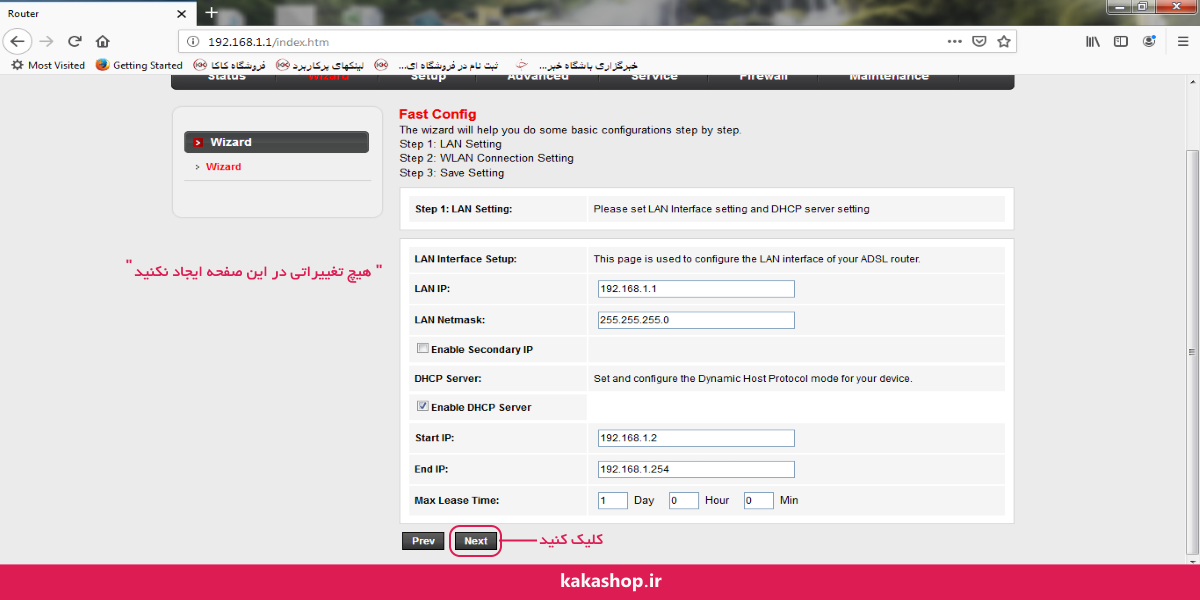Screen dimensions: 1200x600
Task: Click the "Step 2: WLAN Connection Setting" line
Action: [487, 158]
